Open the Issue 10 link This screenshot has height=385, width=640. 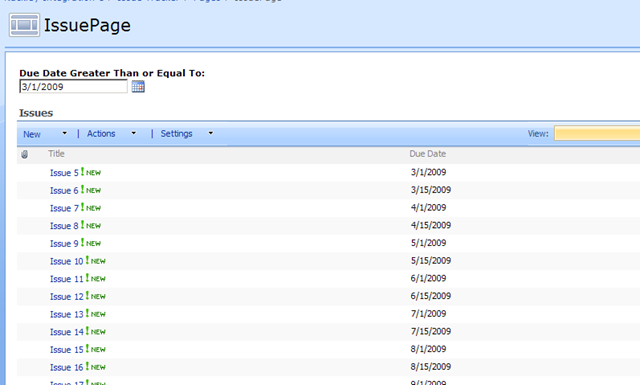(67, 261)
